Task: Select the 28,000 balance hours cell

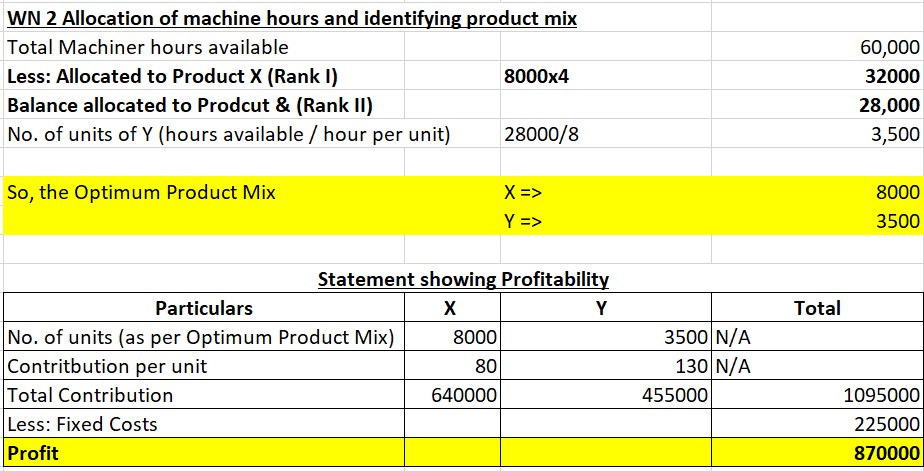Action: click(x=888, y=105)
